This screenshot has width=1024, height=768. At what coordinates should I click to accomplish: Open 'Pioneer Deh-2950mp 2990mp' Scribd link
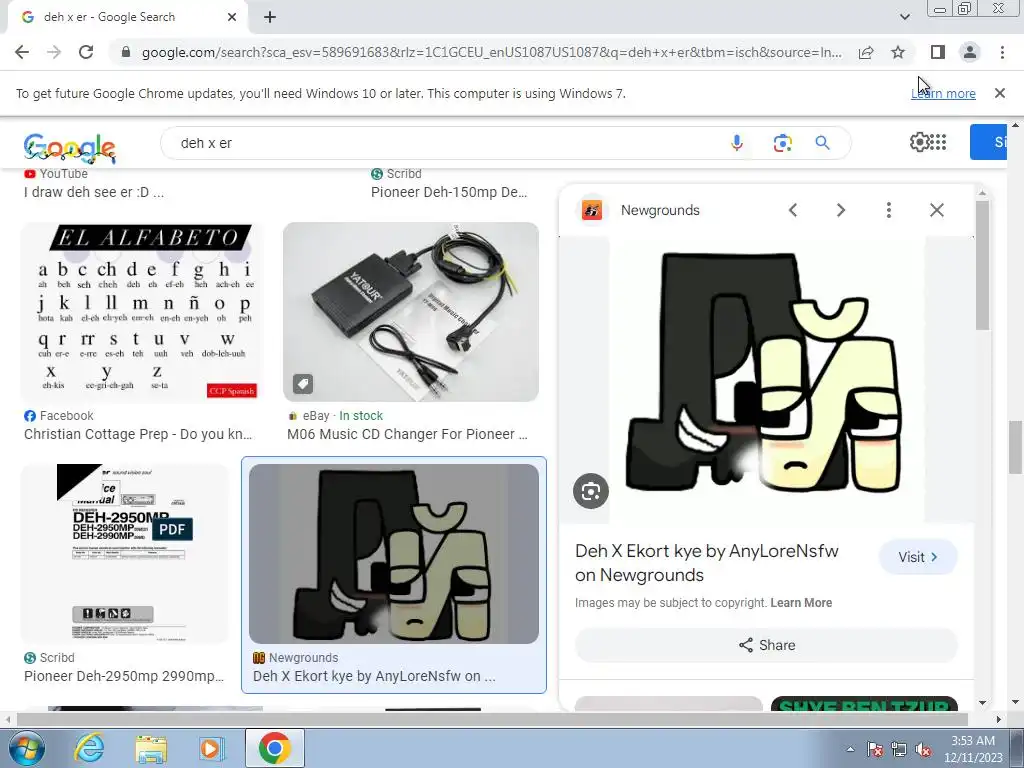(x=124, y=676)
